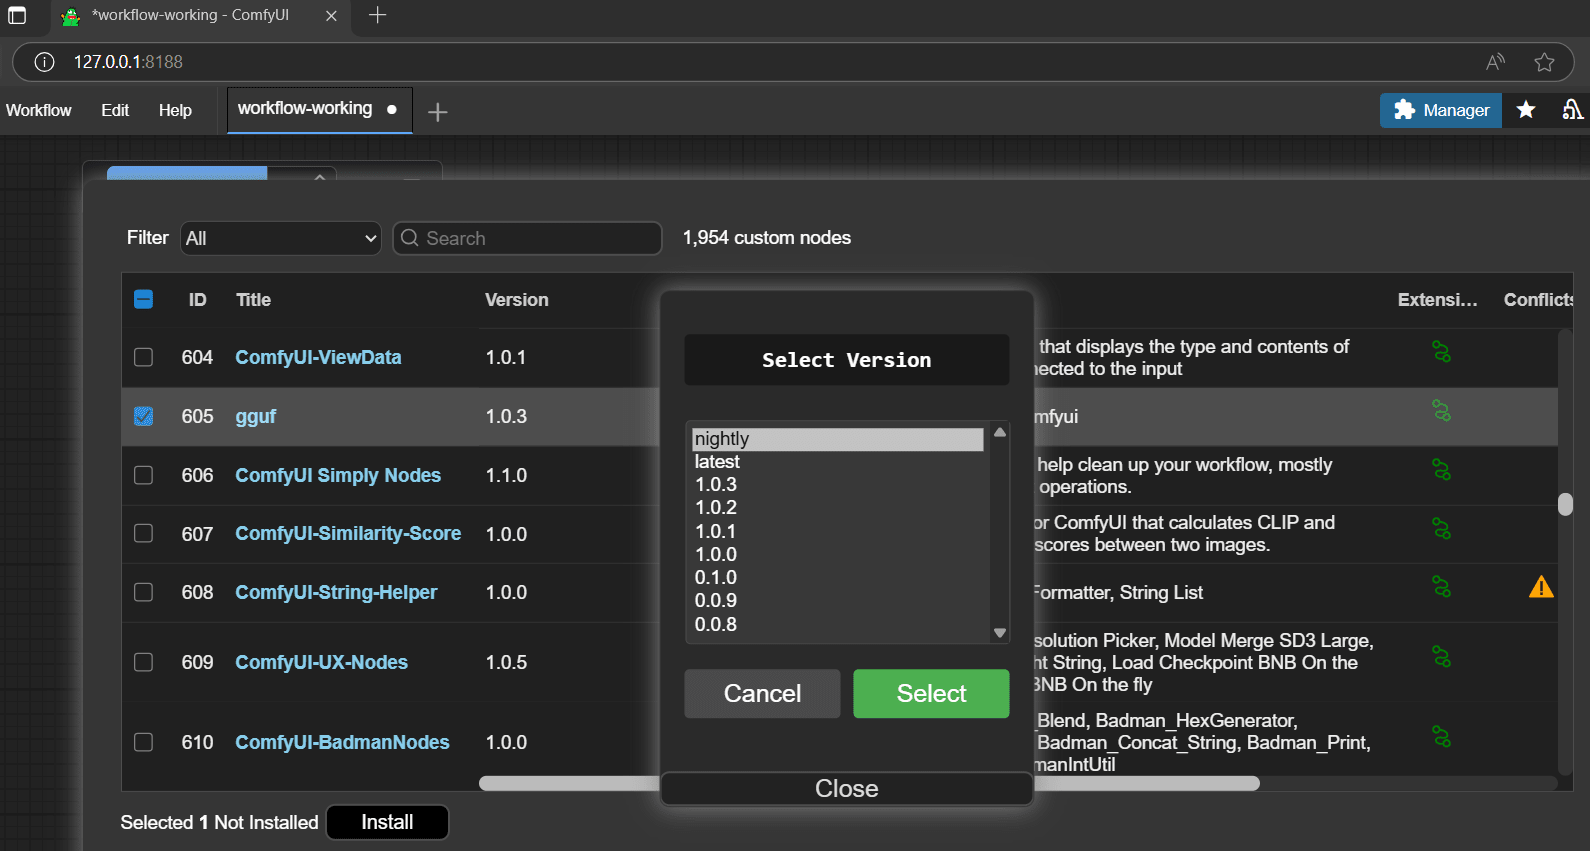
Task: Click extension link icon for ComfyUI-Similarity-Score
Action: [1441, 528]
